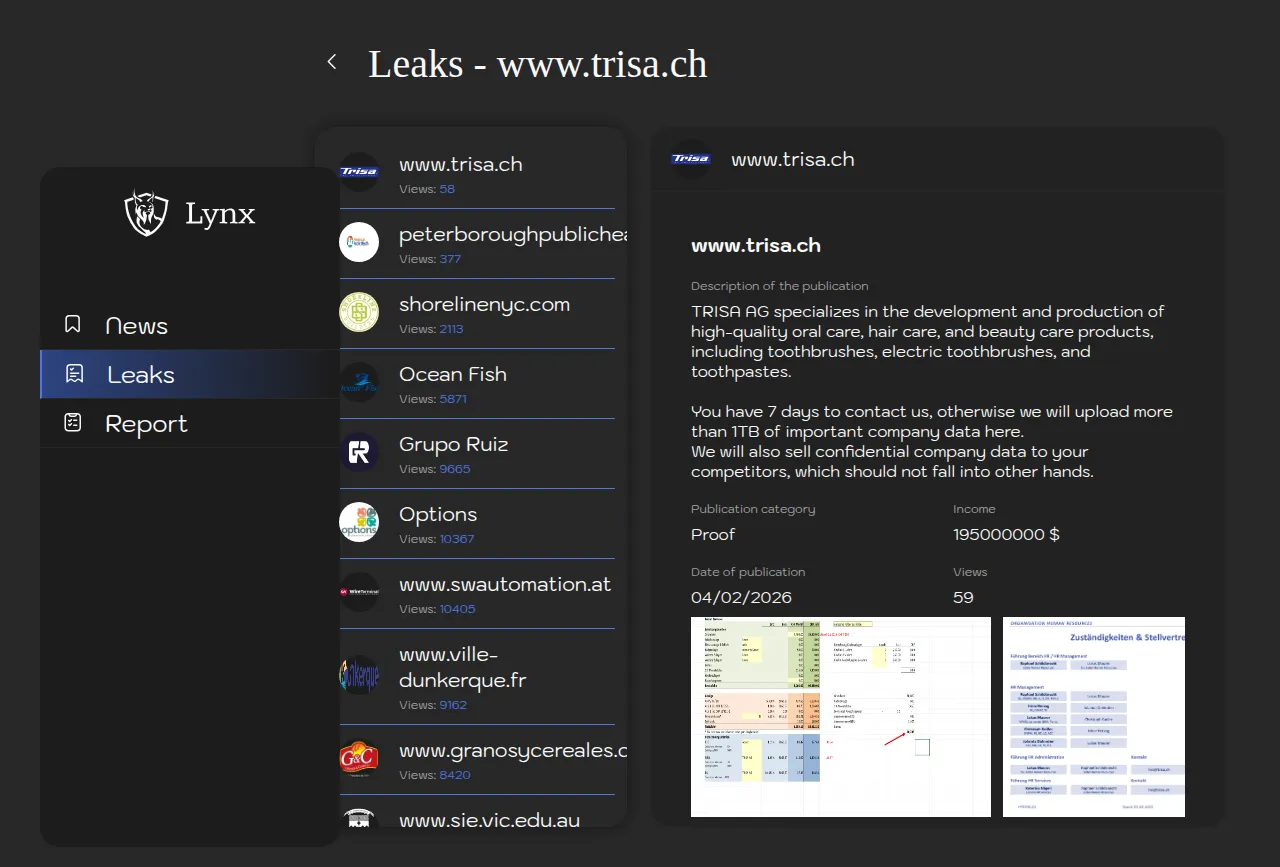Open the Report menu item

146,424
